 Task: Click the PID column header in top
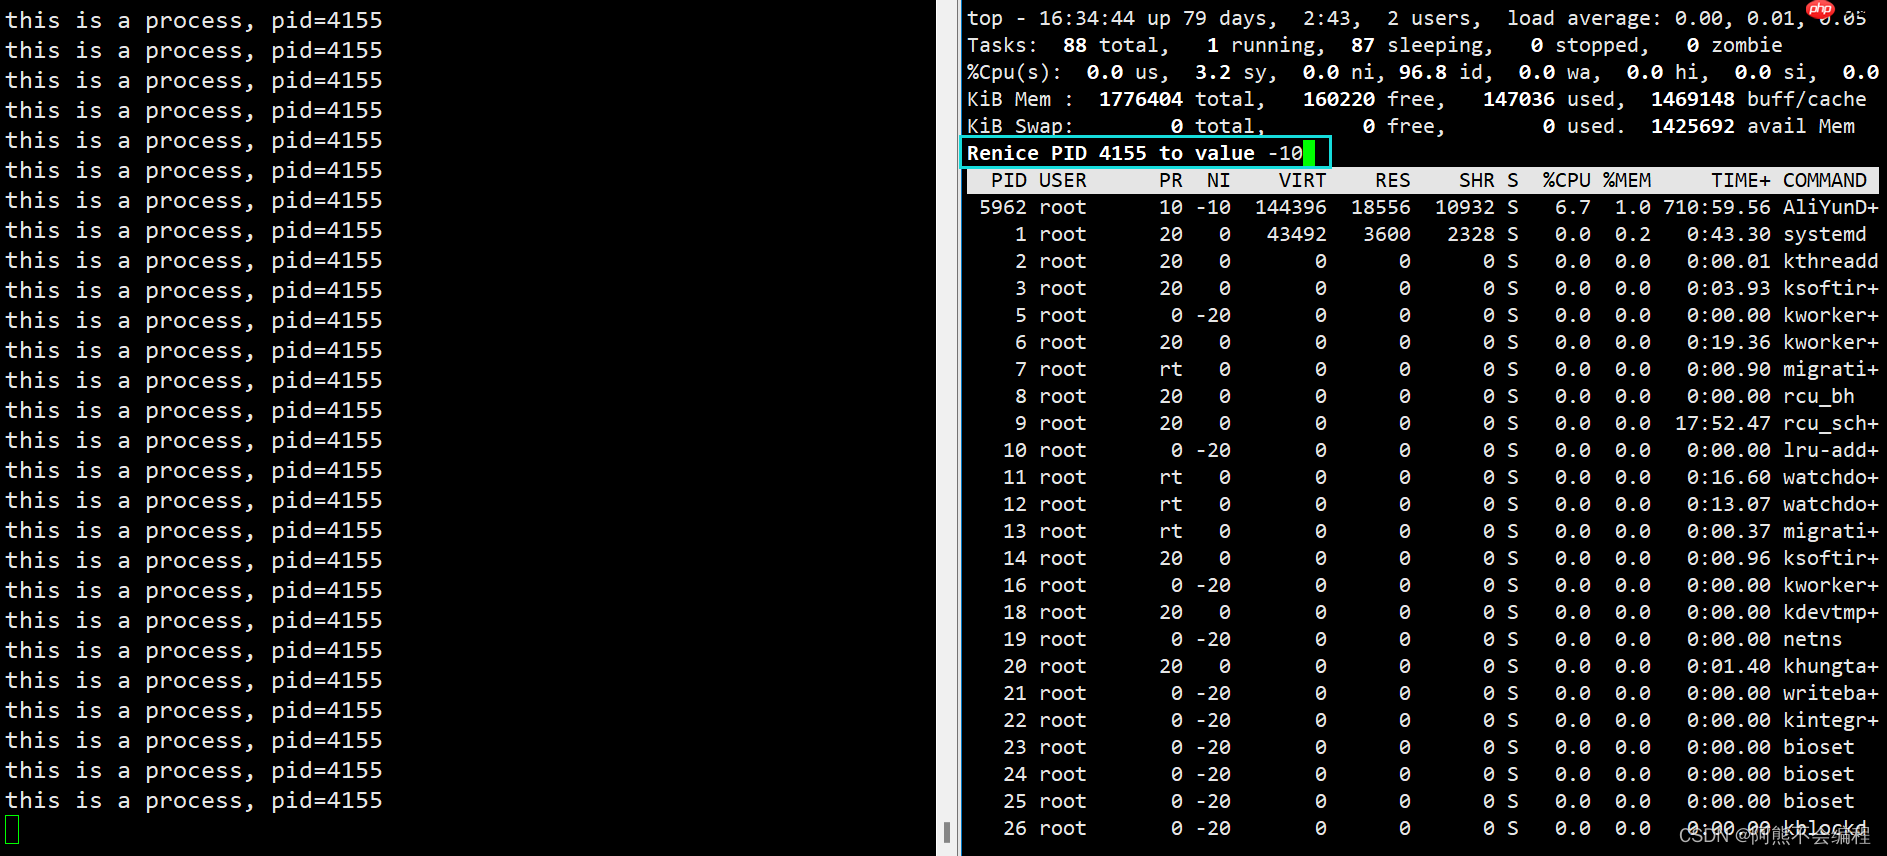(1008, 180)
